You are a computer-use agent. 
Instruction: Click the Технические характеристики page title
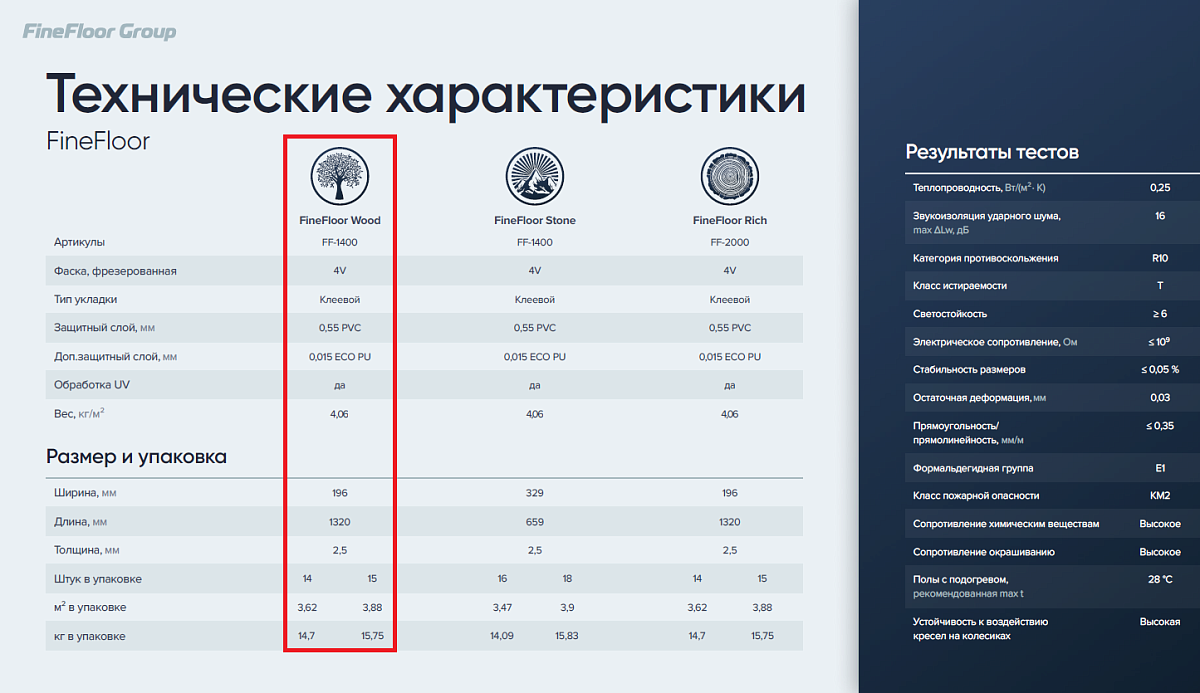(x=425, y=94)
